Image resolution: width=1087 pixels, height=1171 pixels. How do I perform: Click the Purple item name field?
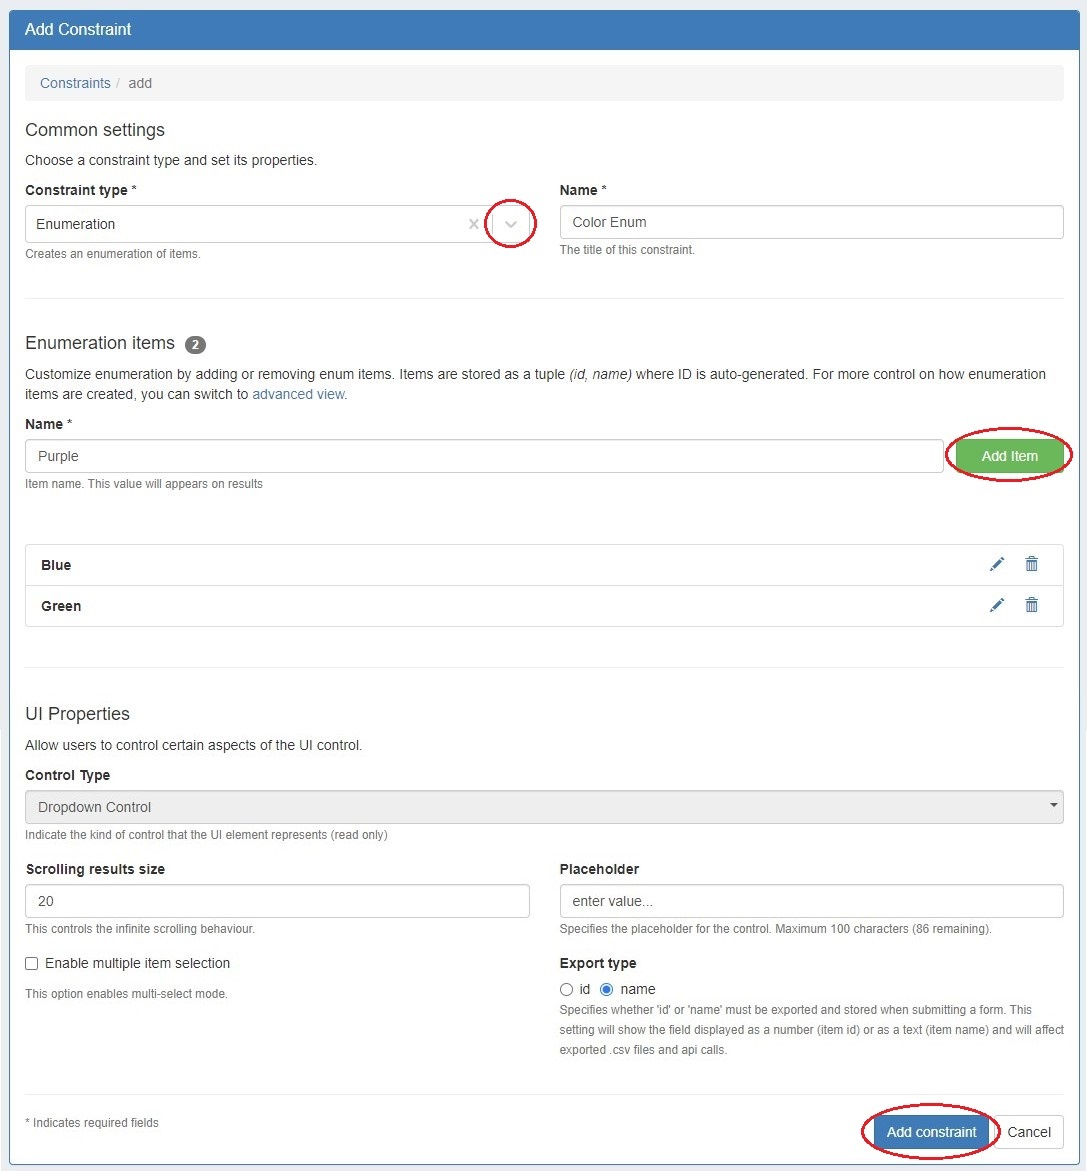[x=483, y=456]
